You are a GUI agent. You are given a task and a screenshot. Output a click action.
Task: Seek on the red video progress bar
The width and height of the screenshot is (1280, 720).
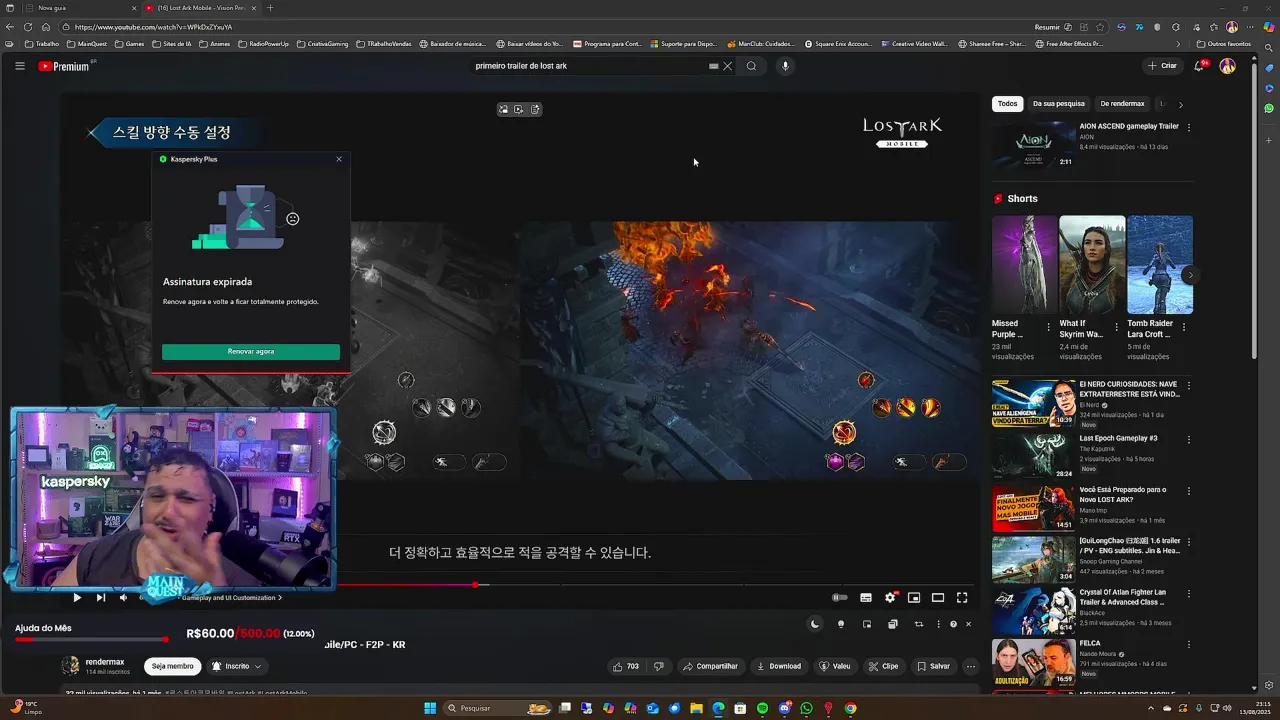(655, 585)
